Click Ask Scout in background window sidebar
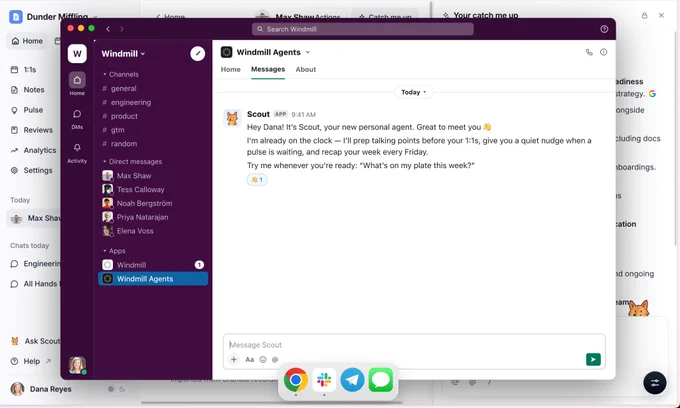 [35, 341]
